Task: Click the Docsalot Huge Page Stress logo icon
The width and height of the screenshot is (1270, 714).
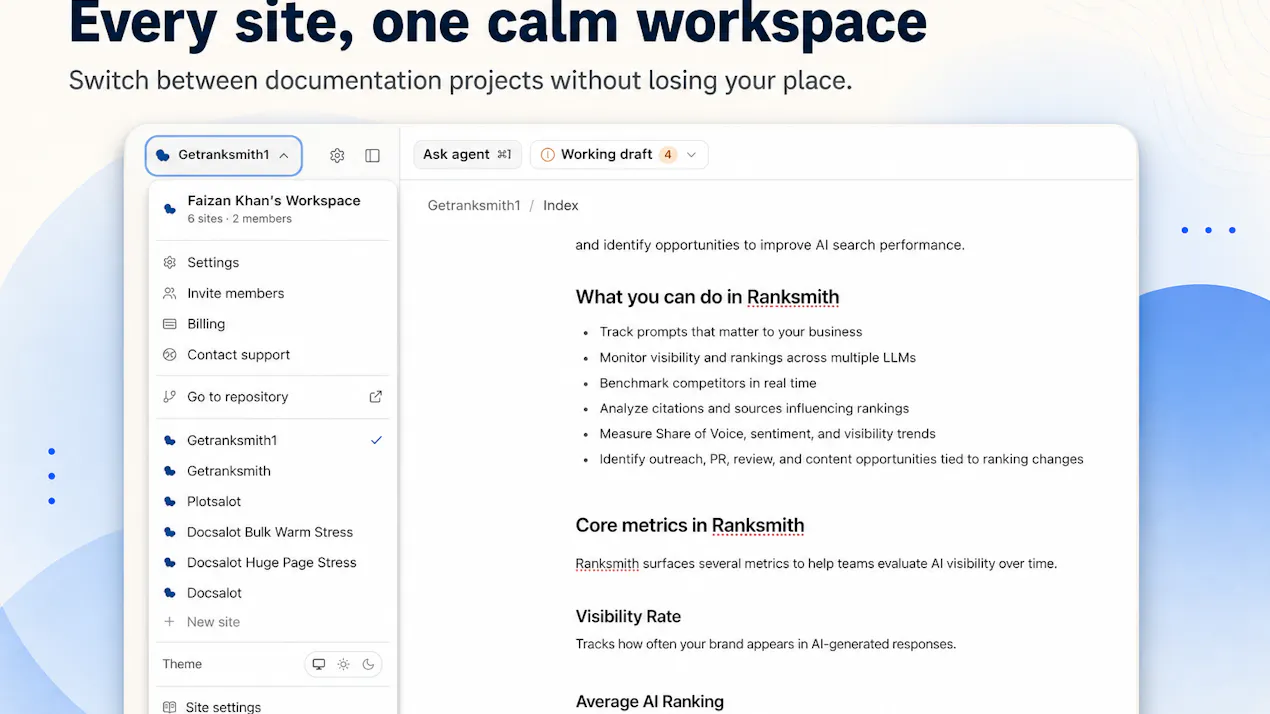Action: point(169,563)
